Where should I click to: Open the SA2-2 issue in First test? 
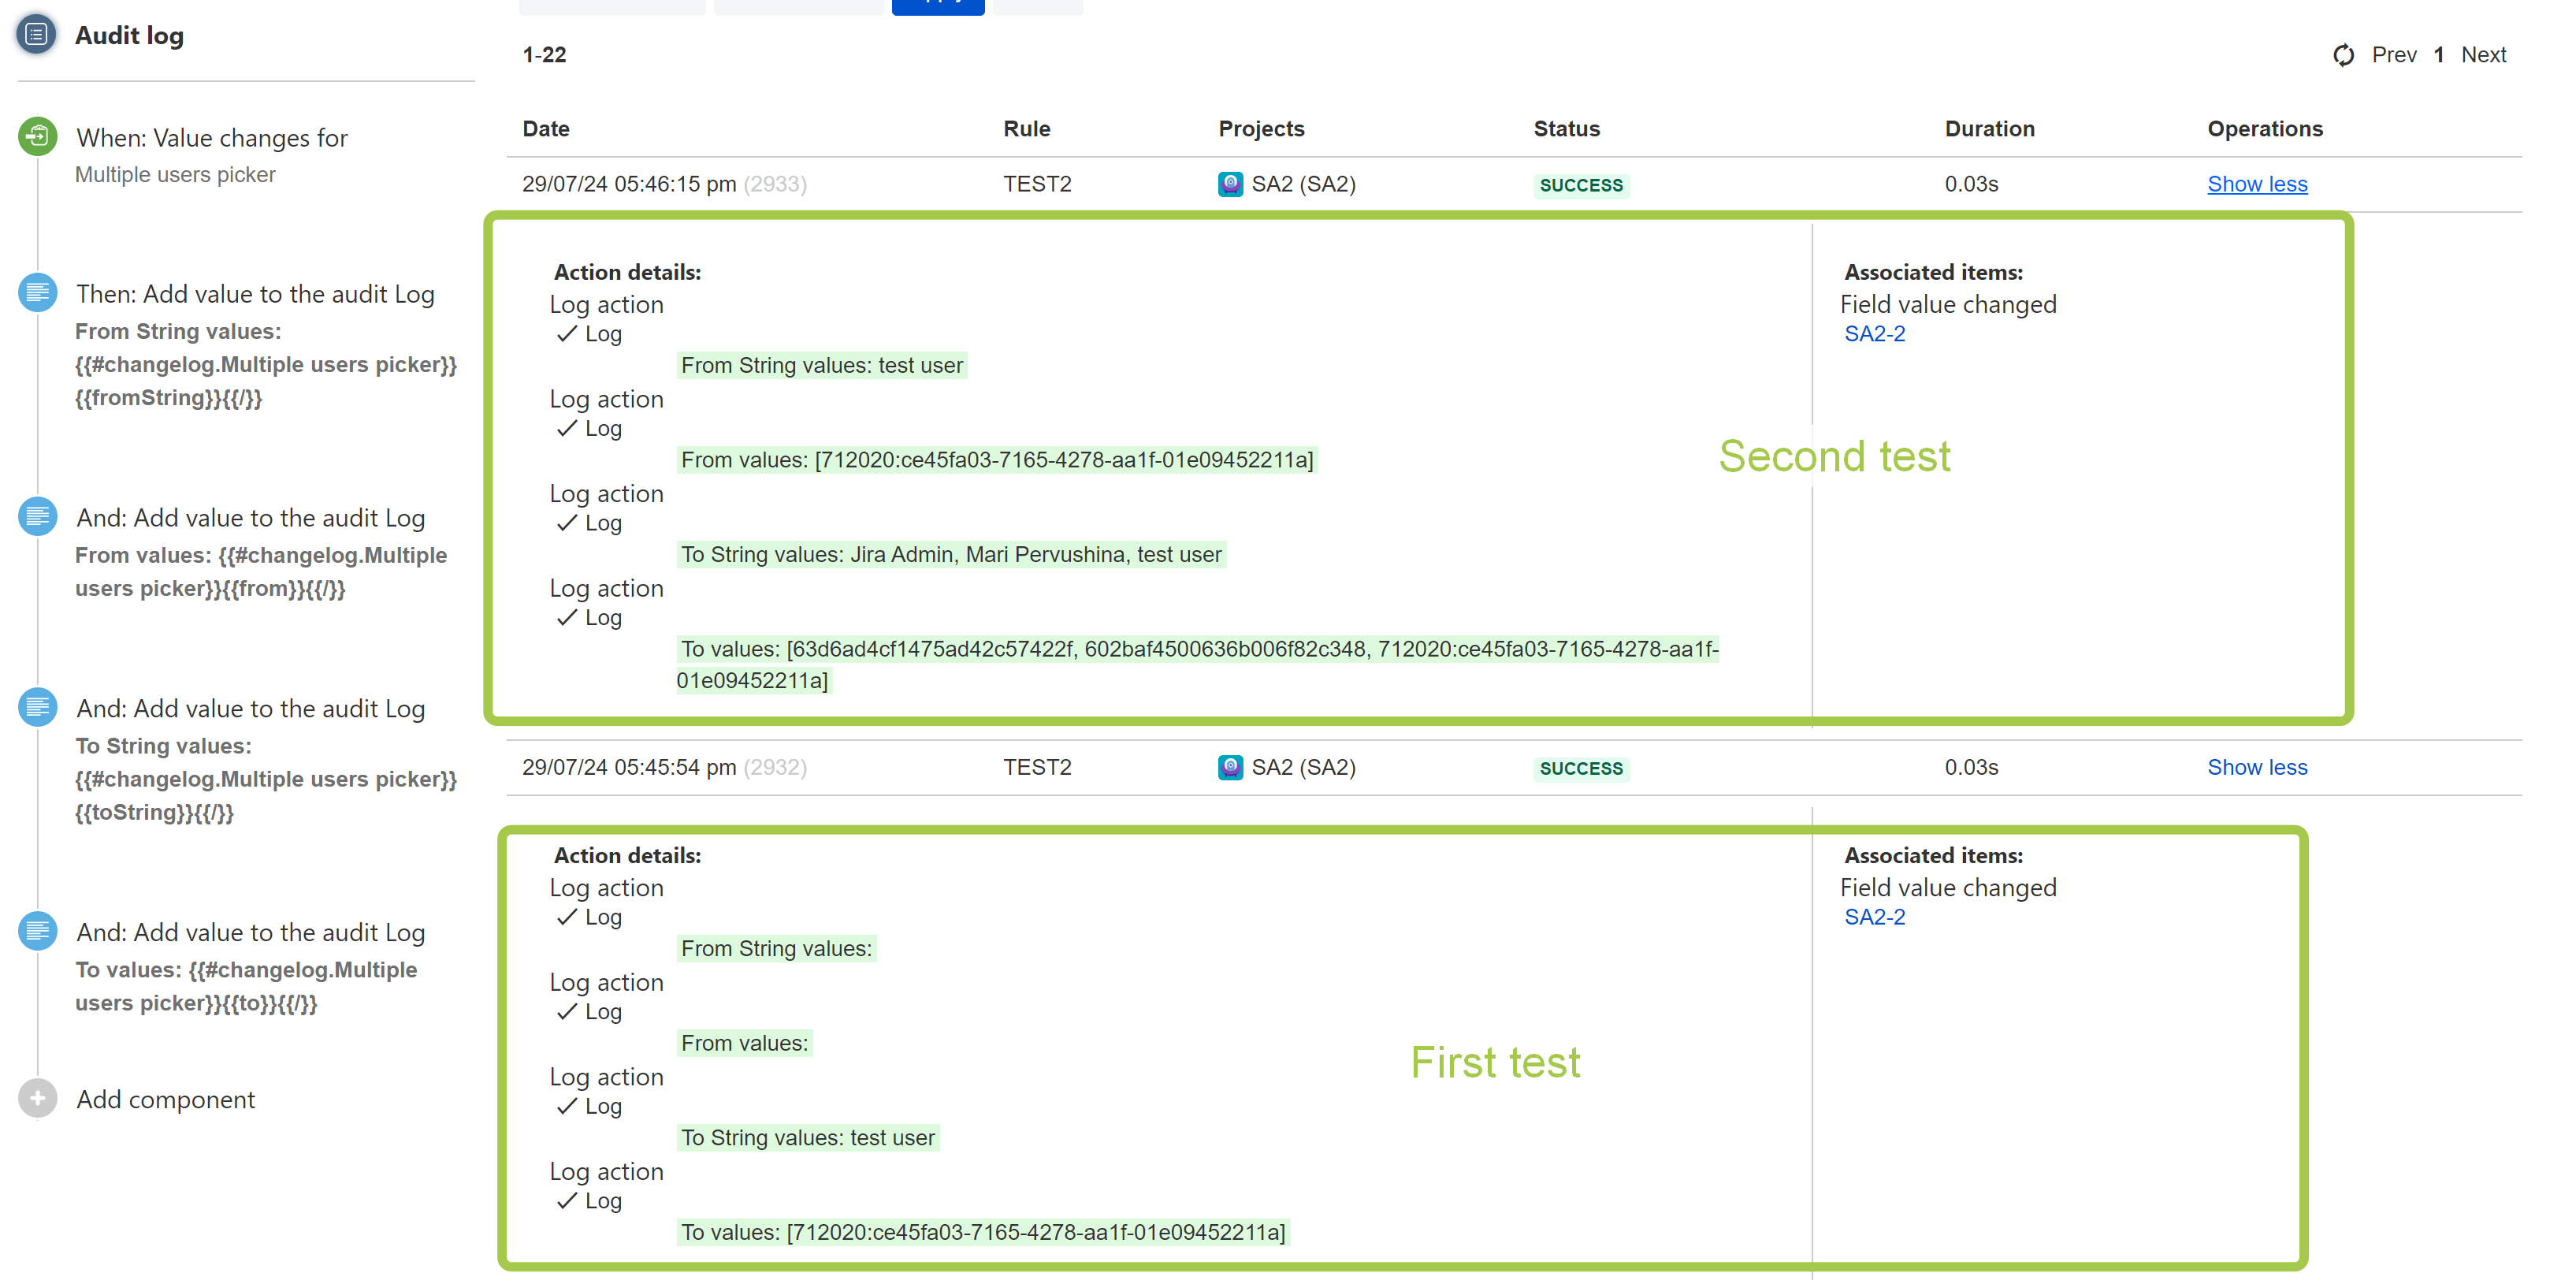pyautogui.click(x=1874, y=917)
